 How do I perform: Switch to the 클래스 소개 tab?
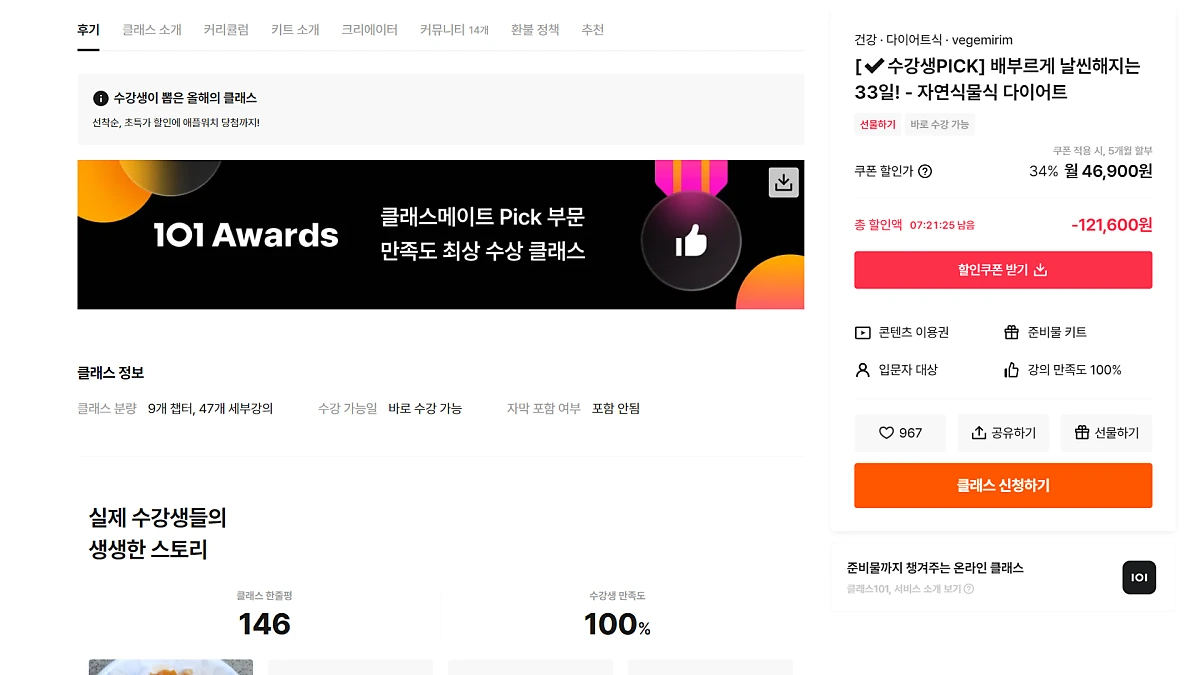(152, 30)
